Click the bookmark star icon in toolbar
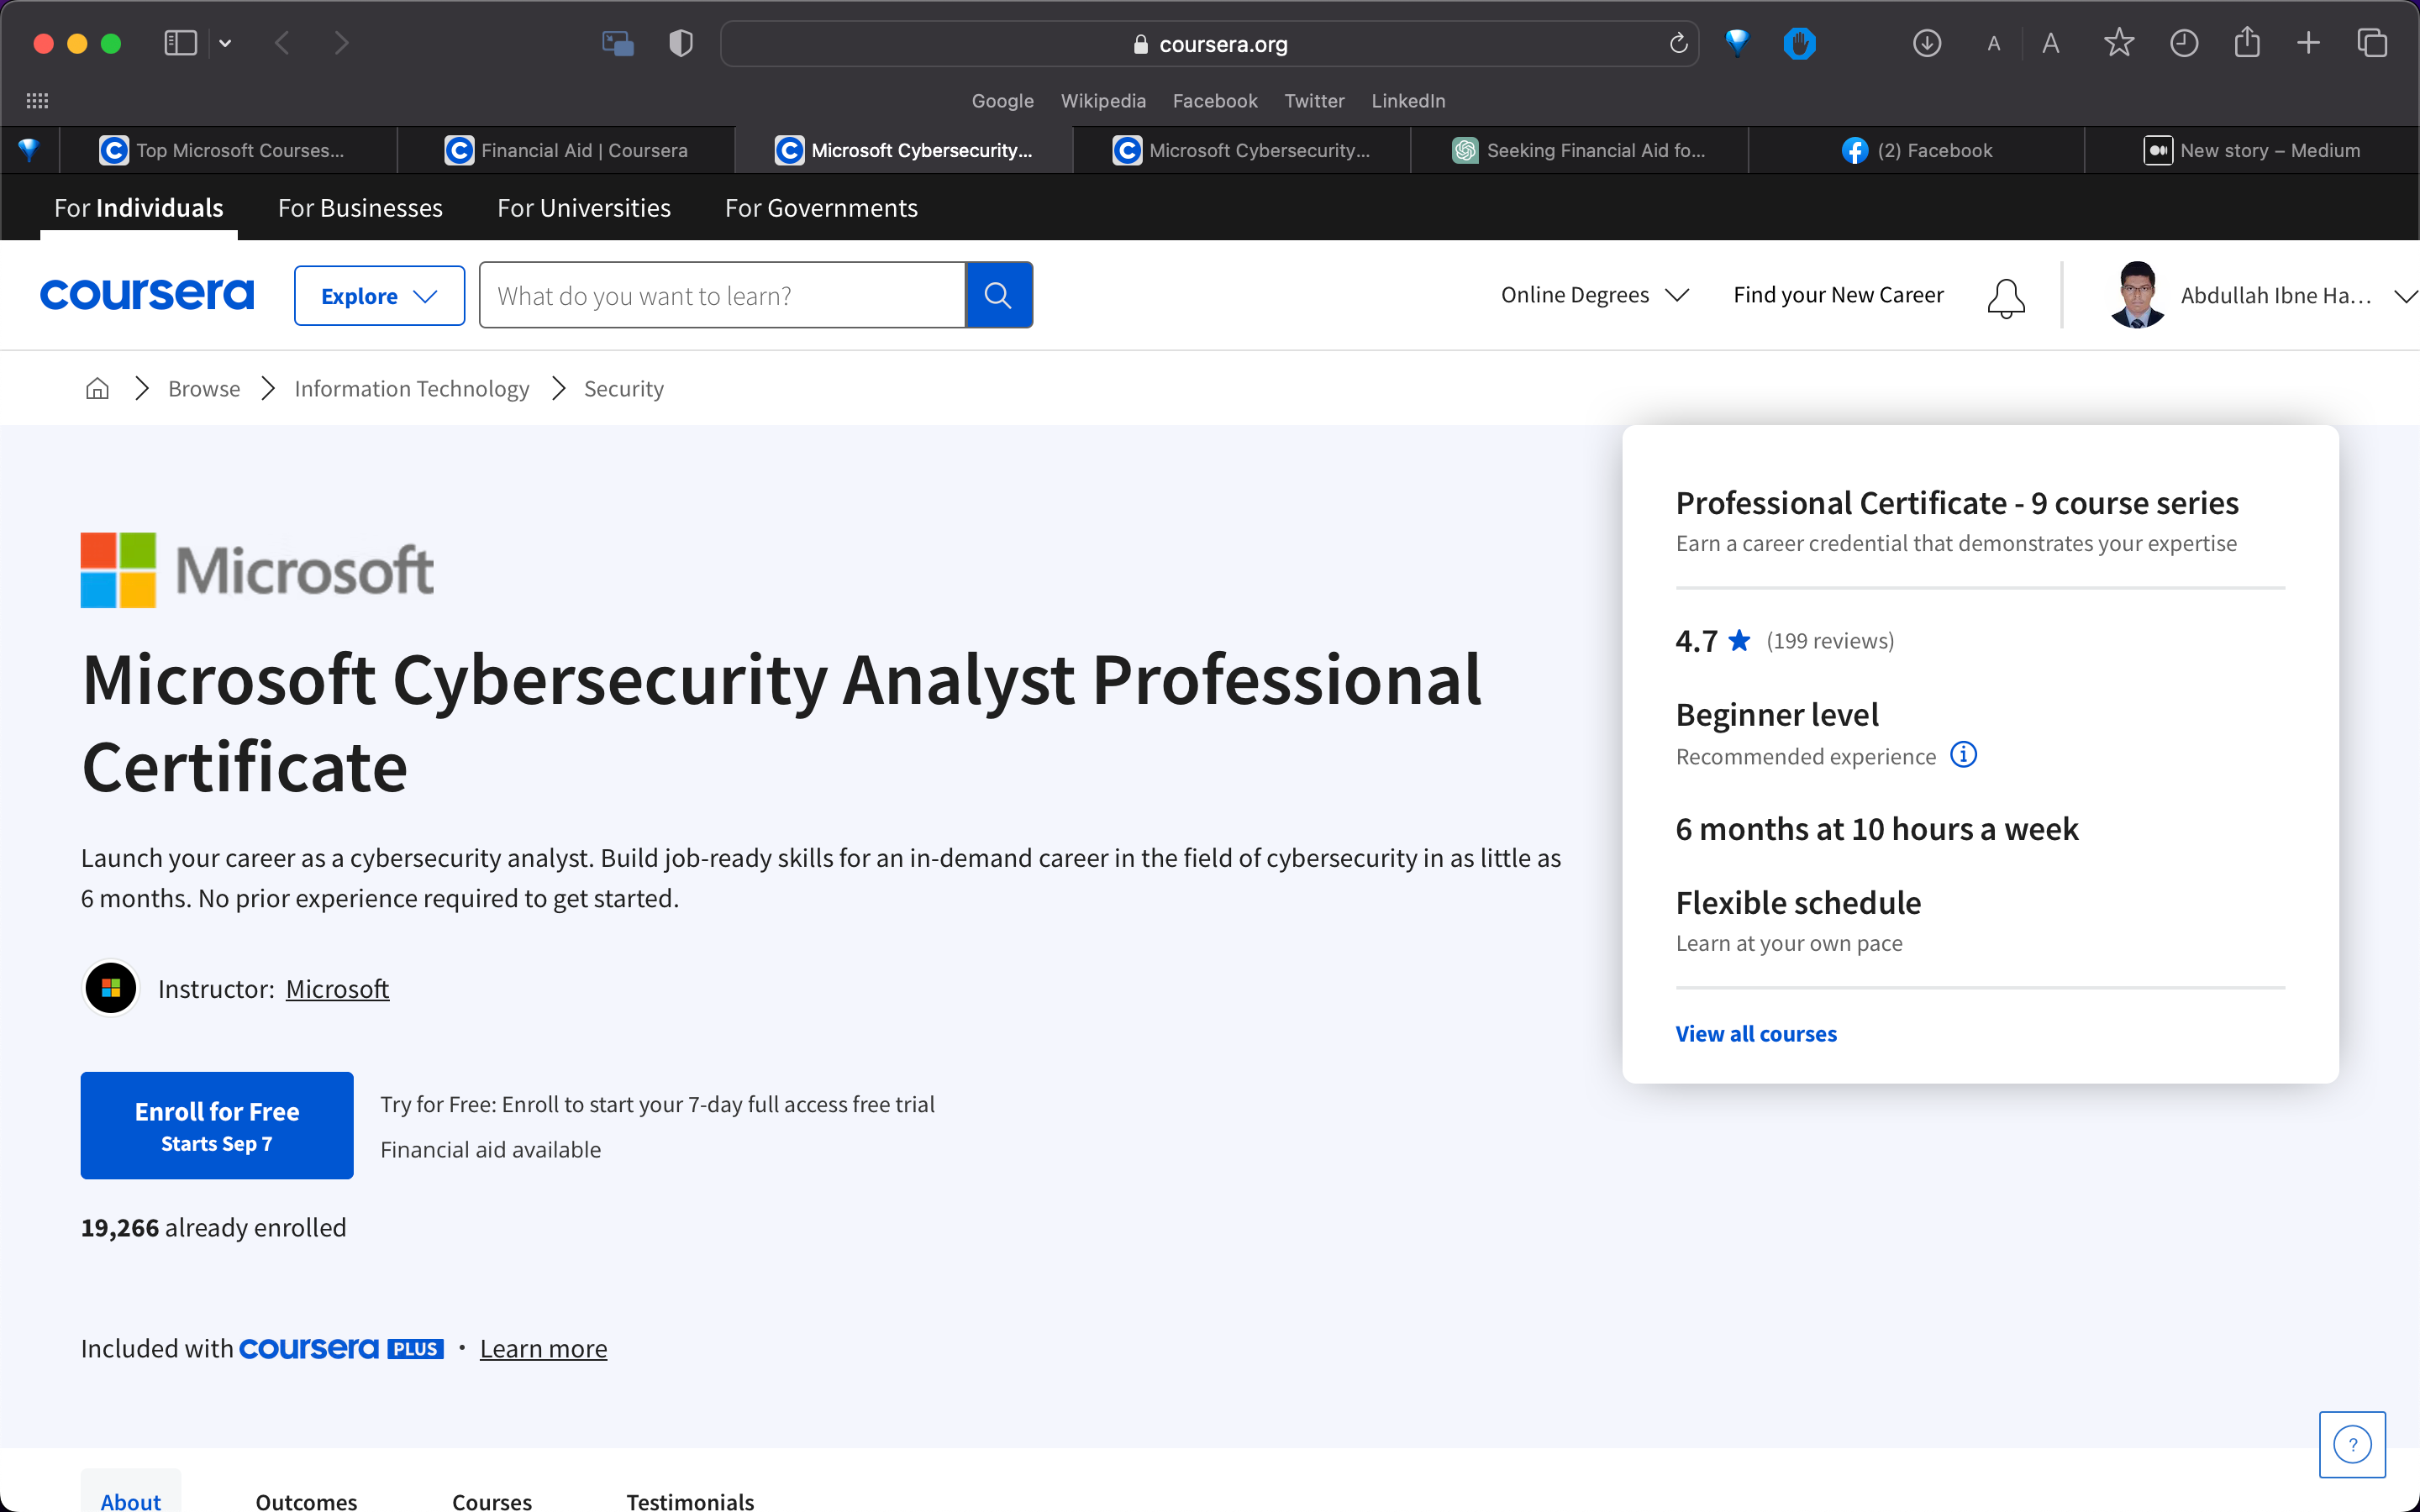The width and height of the screenshot is (2420, 1512). click(2118, 44)
